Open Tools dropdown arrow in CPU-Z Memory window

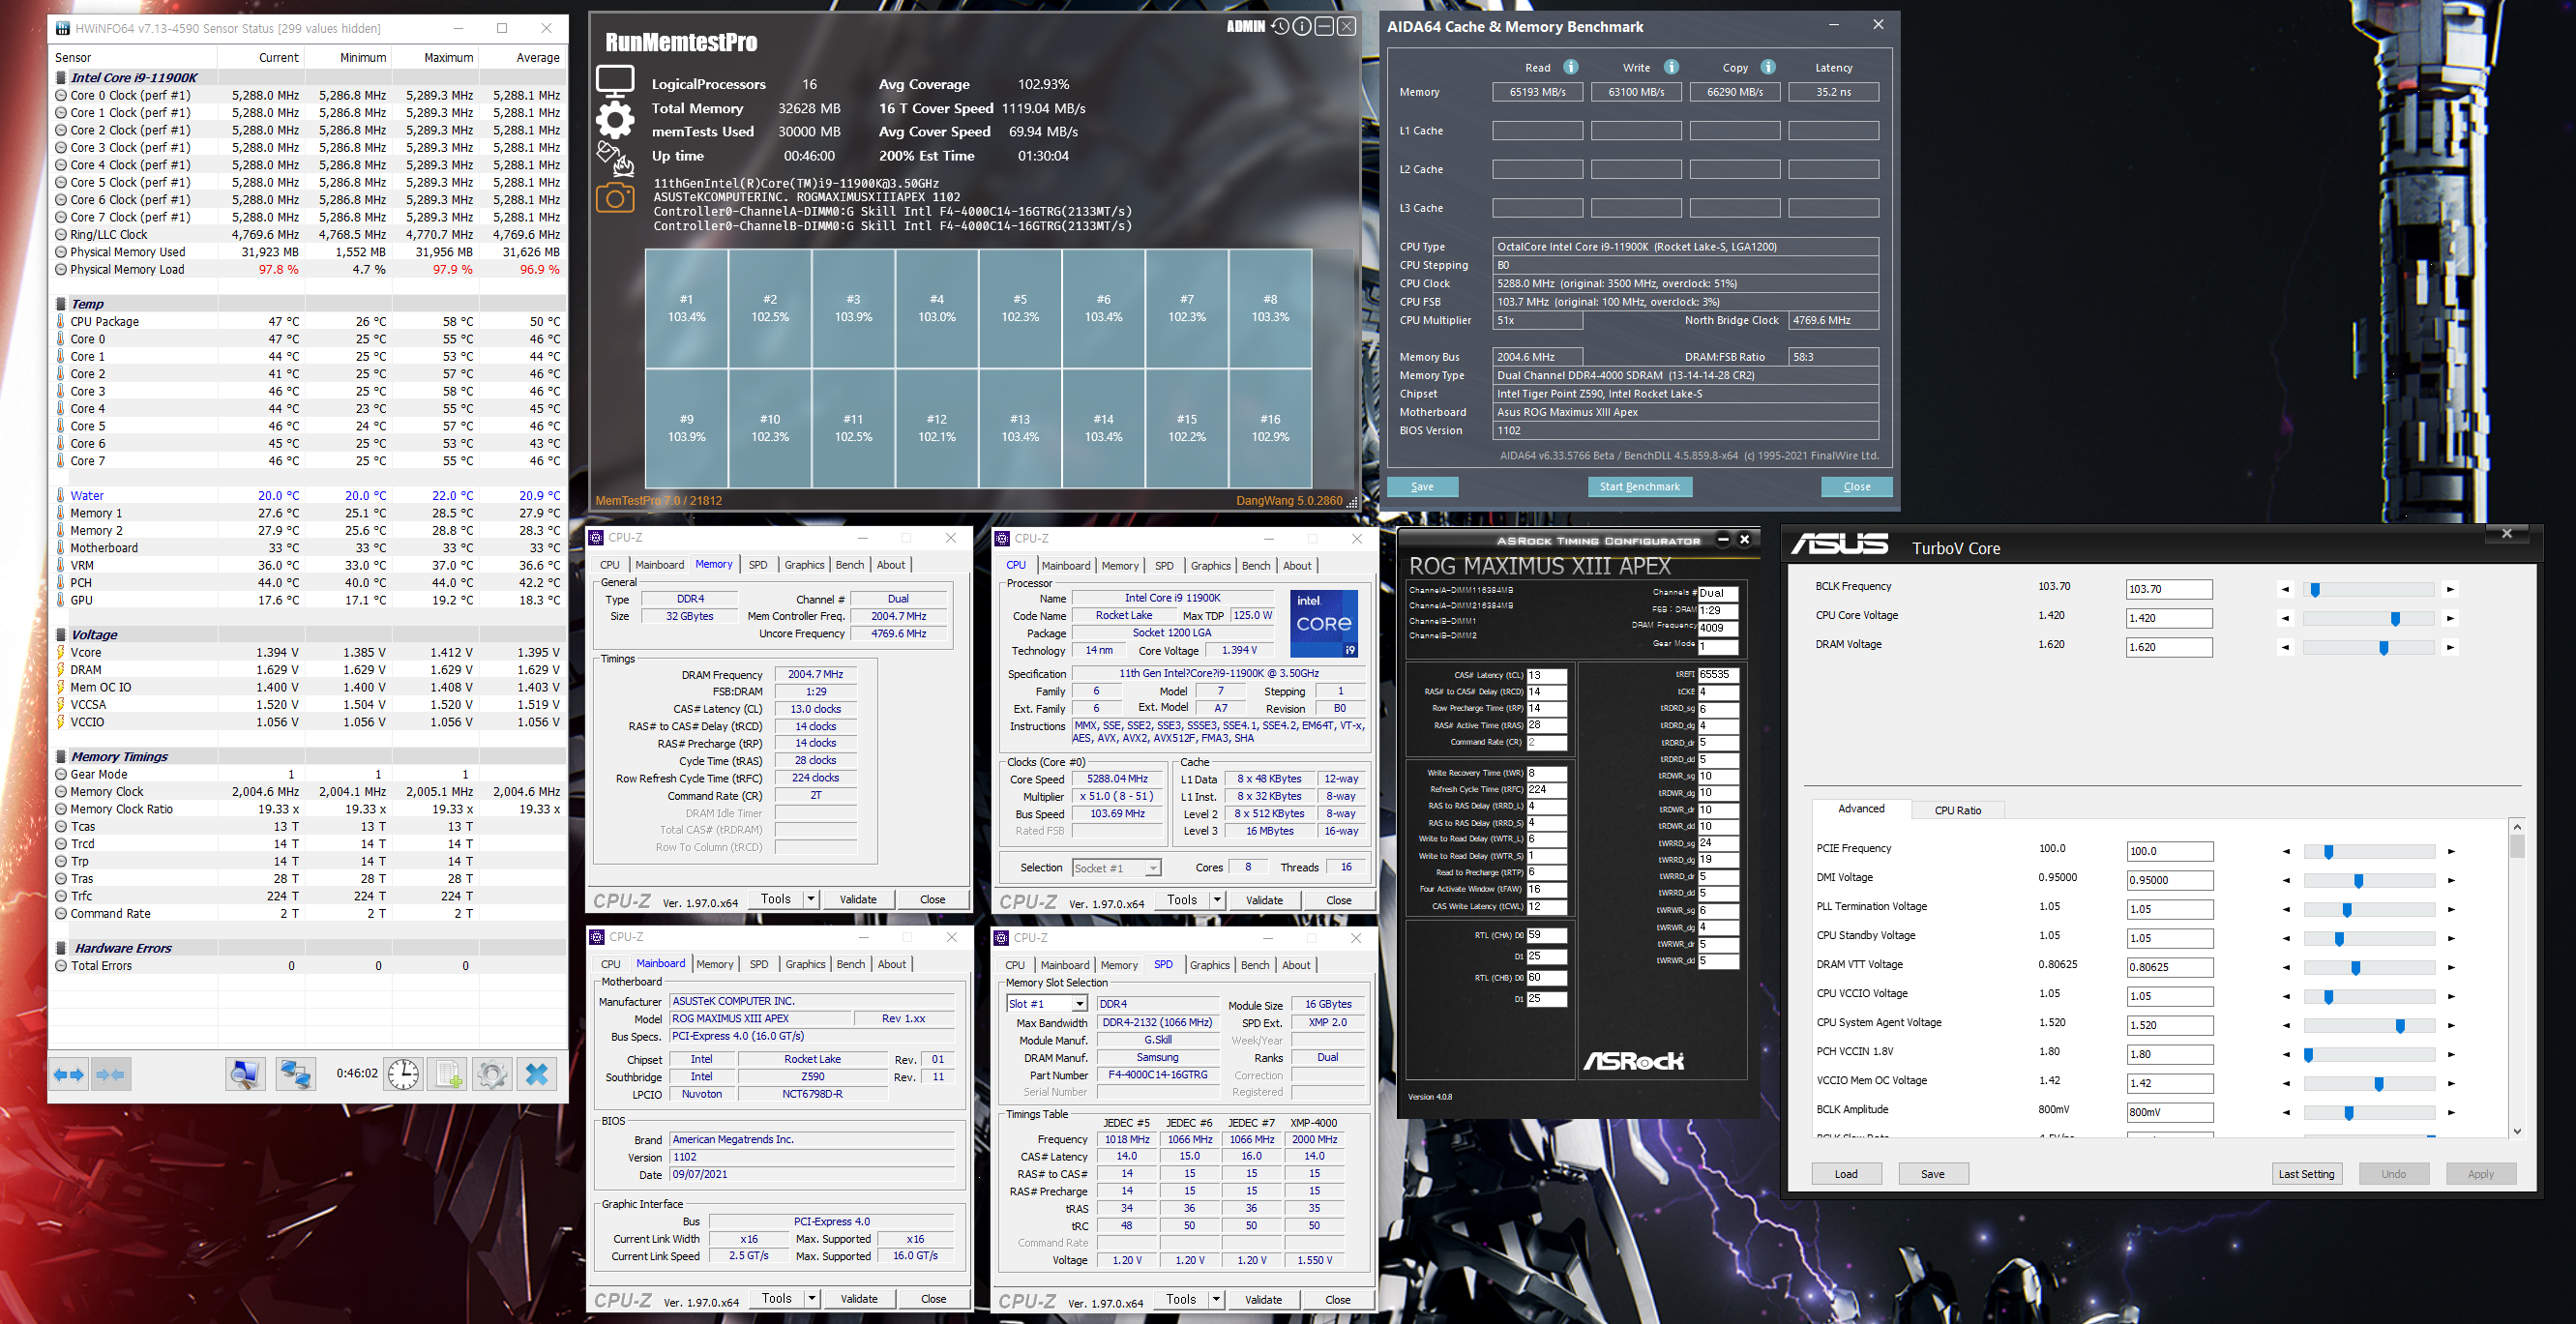[811, 899]
